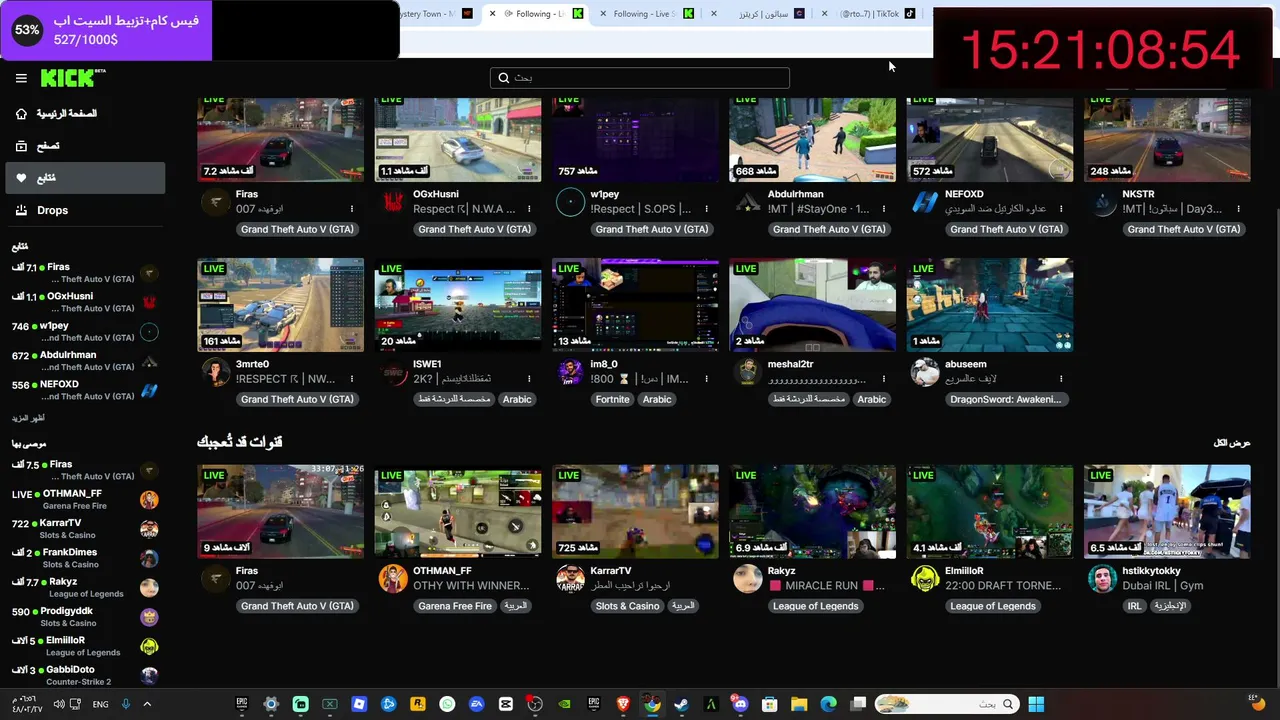Viewport: 1280px width, 720px height.
Task: Open League of Legends tag under ElmiilloR's card
Action: [x=993, y=606]
